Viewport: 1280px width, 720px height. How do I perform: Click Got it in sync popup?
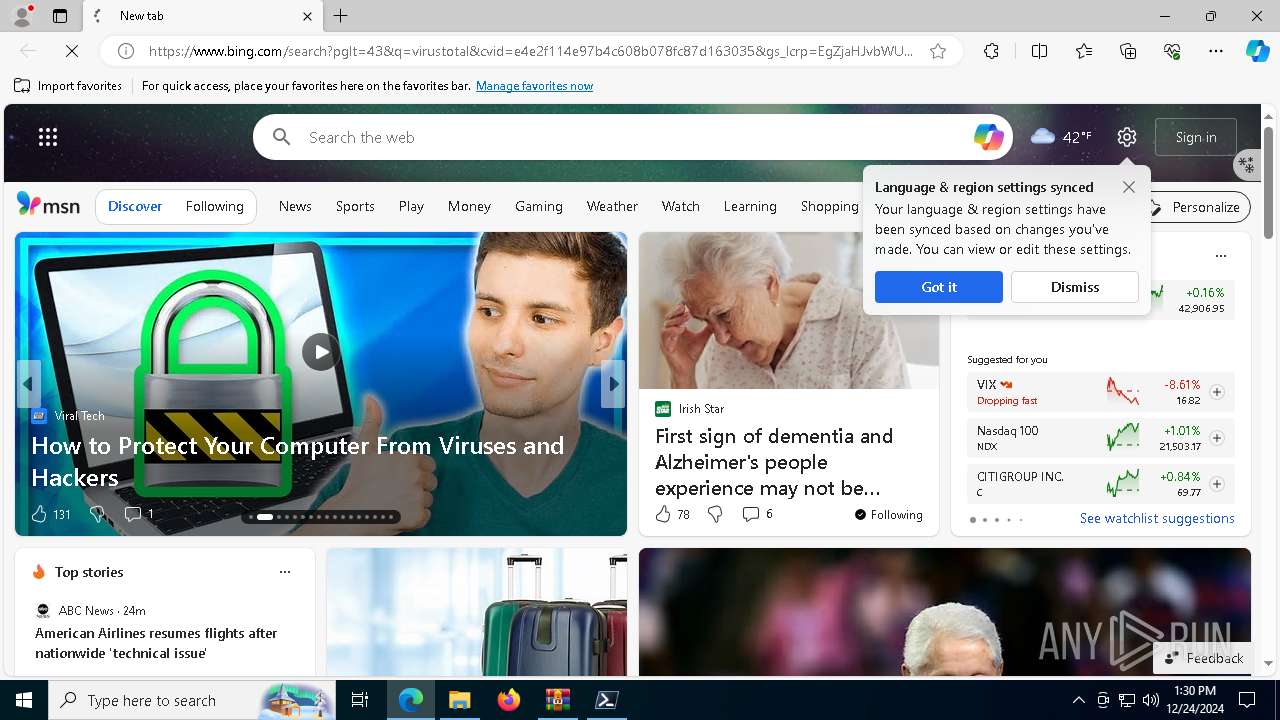point(939,287)
